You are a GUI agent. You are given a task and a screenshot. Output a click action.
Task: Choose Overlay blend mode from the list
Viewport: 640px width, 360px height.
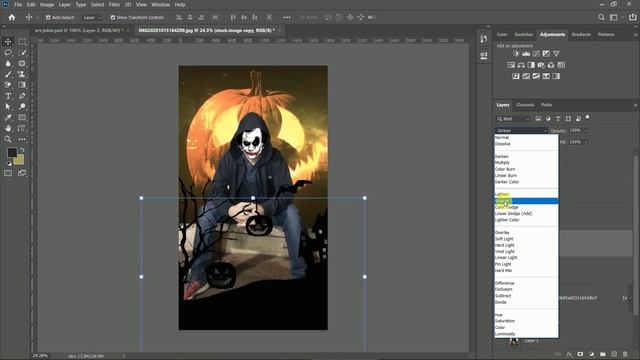pyautogui.click(x=526, y=233)
